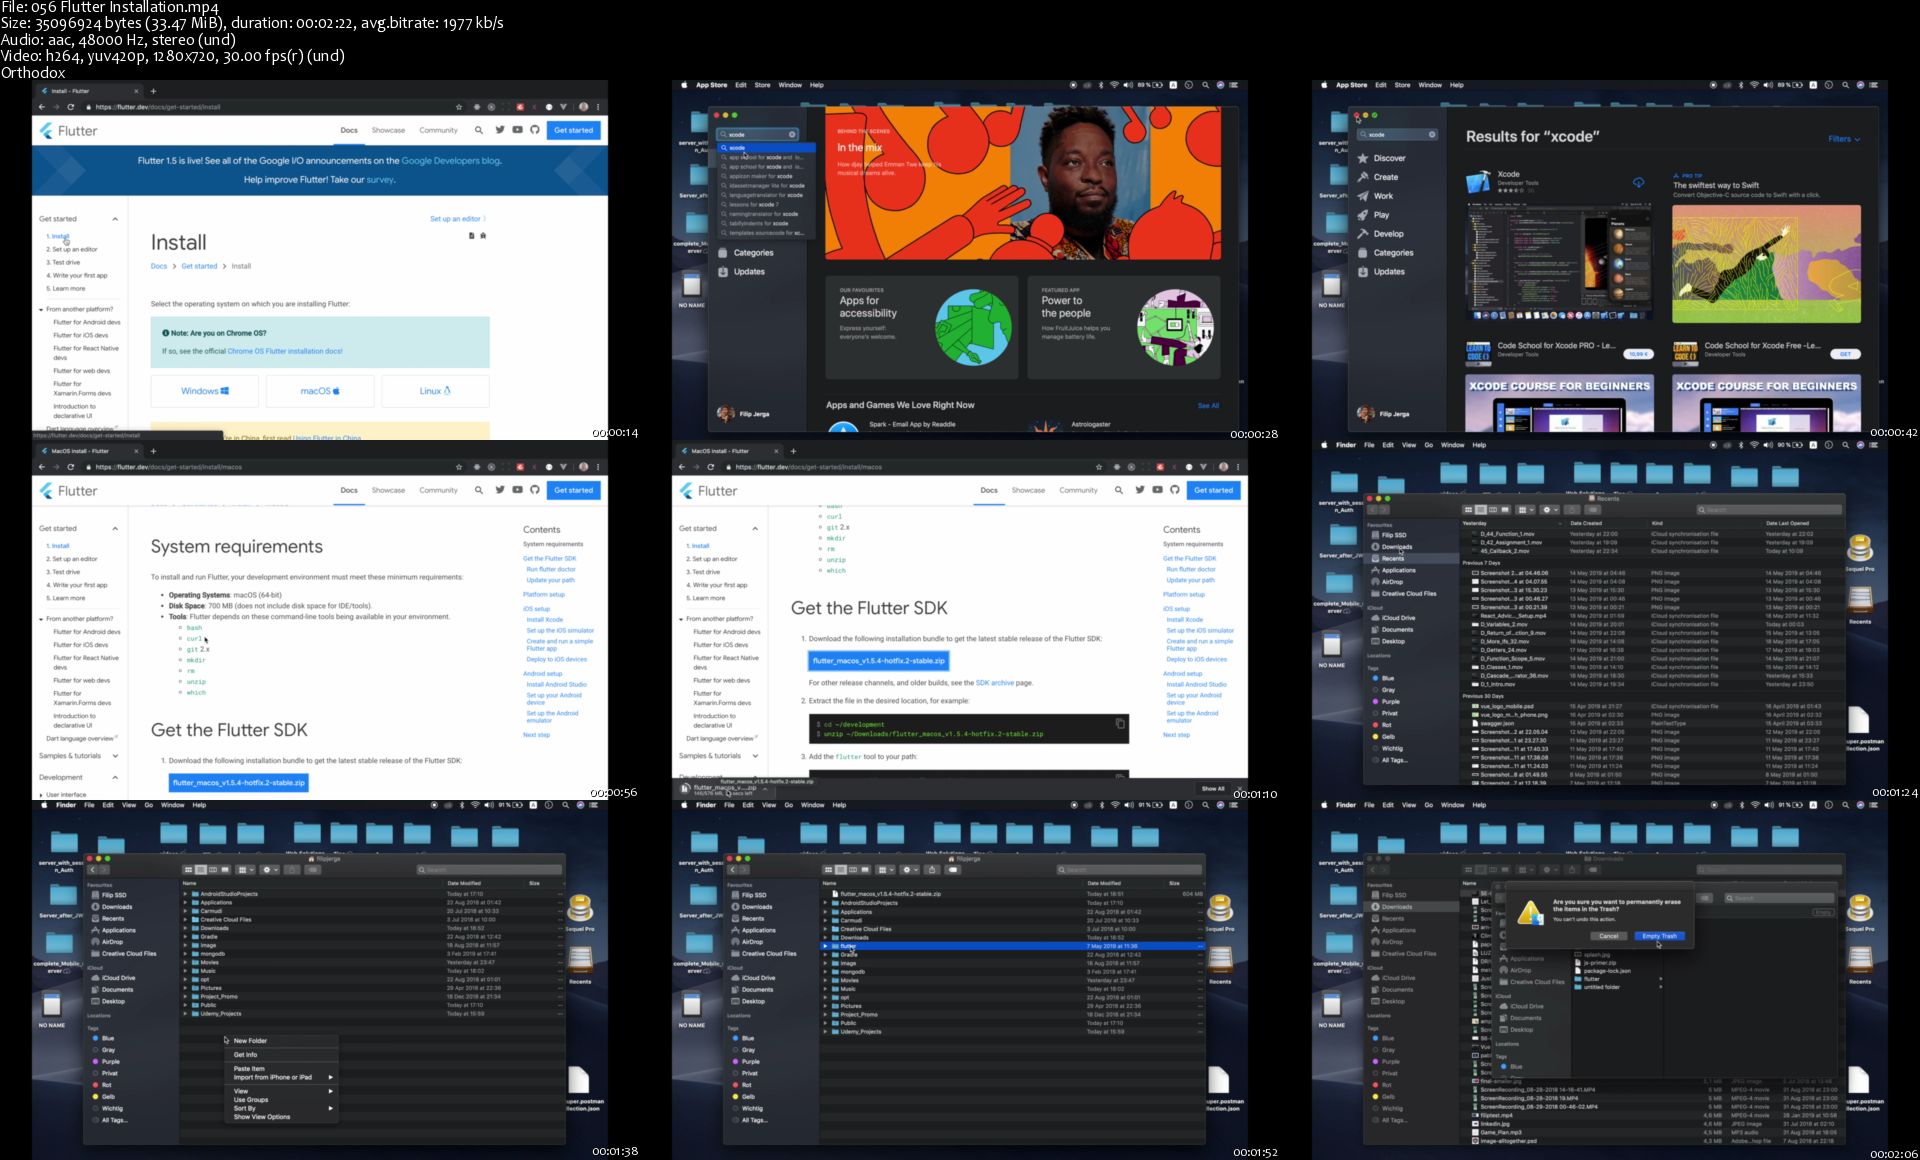
Task: Open the GitHub icon in the 00:00:14 frame
Action: (x=535, y=130)
